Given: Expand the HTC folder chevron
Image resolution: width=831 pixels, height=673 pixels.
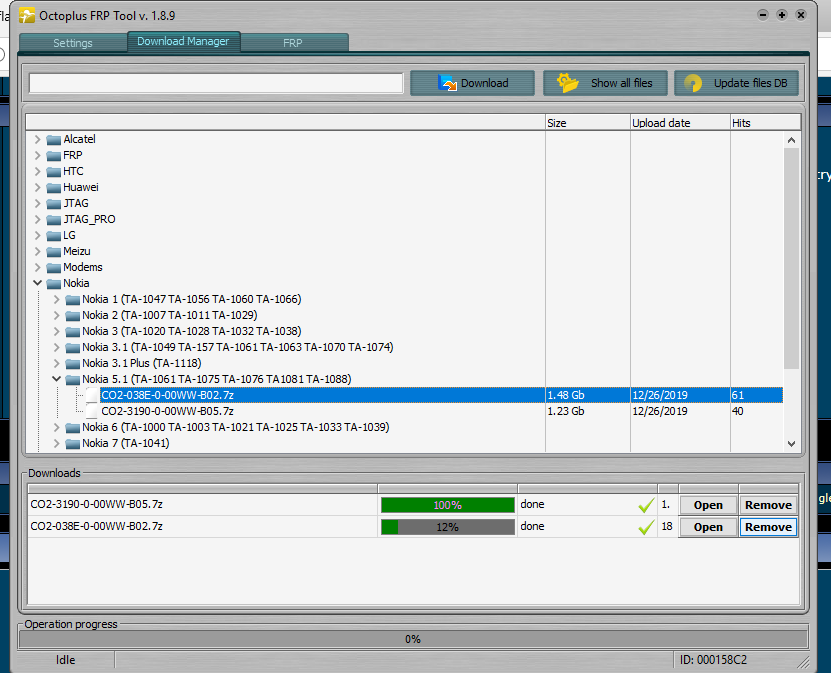Looking at the screenshot, I should 37,171.
